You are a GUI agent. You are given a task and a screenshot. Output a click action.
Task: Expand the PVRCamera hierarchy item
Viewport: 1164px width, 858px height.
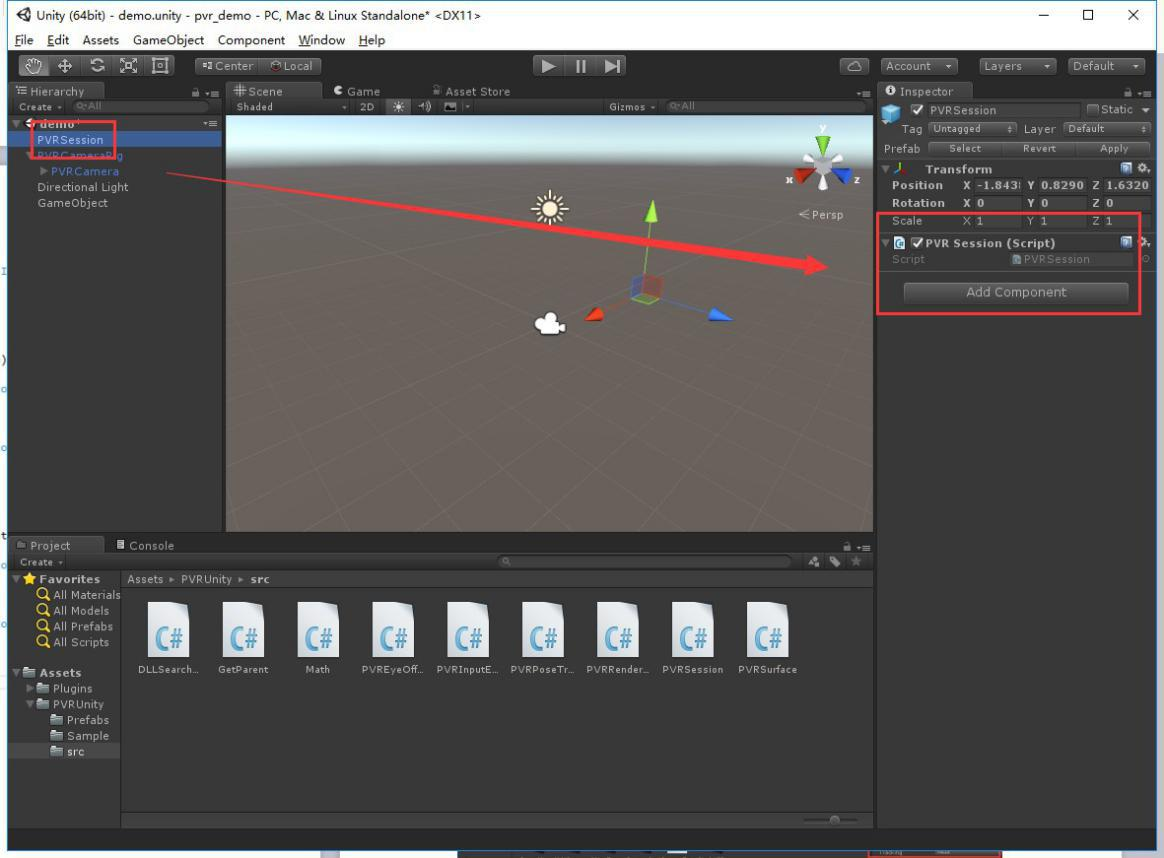coord(44,171)
